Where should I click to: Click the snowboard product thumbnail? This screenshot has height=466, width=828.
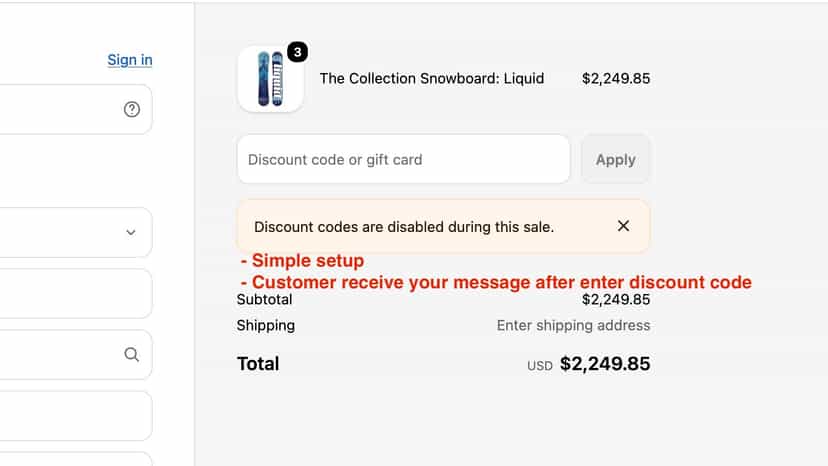(270, 79)
